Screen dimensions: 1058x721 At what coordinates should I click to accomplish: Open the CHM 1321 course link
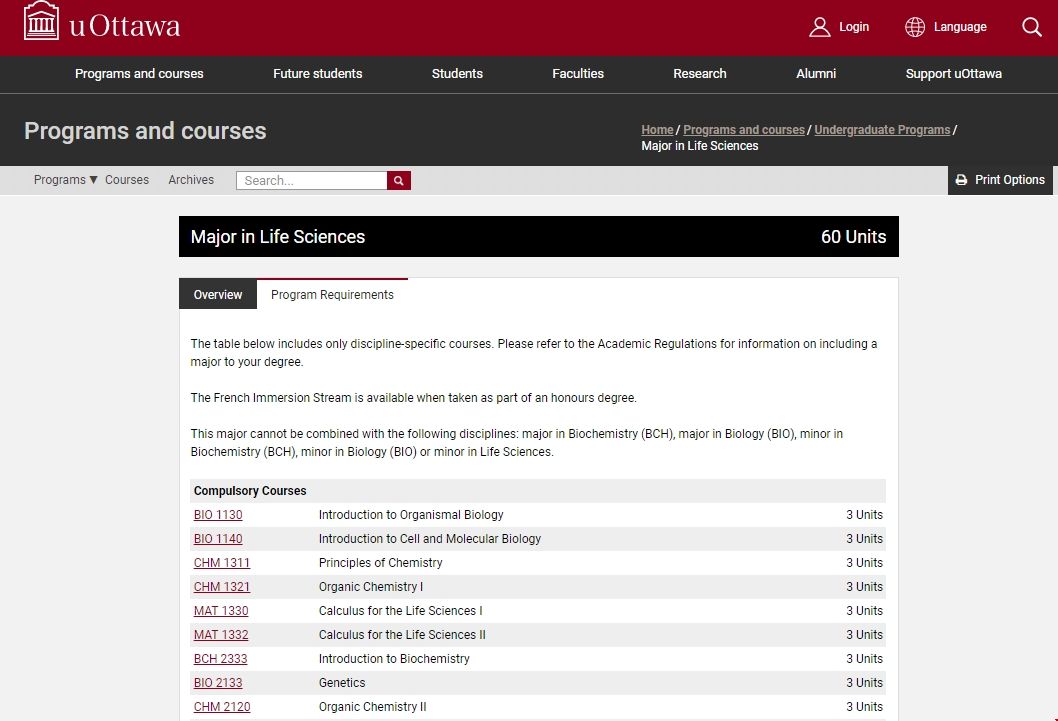222,587
